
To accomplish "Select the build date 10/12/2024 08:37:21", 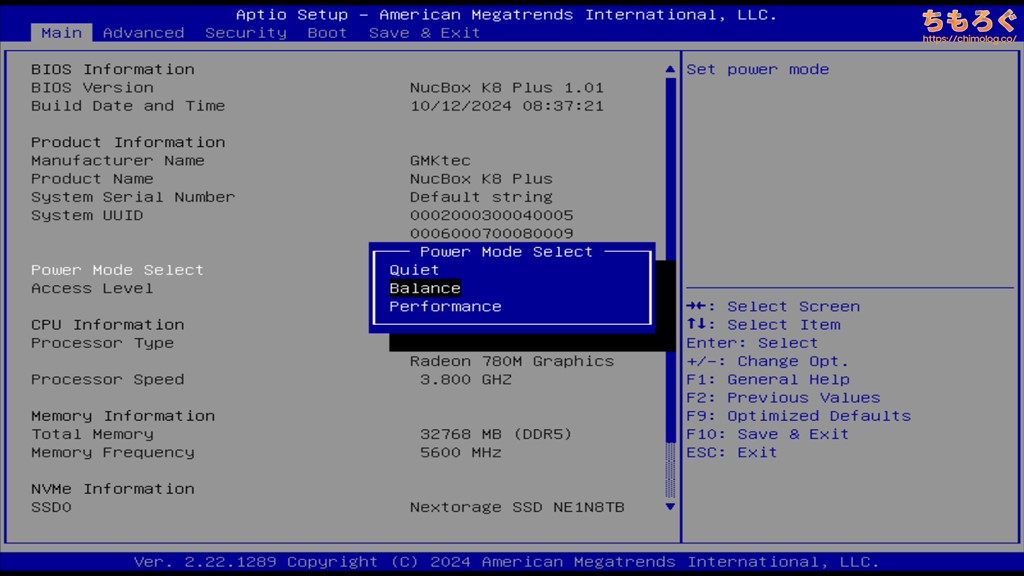I will [x=507, y=106].
